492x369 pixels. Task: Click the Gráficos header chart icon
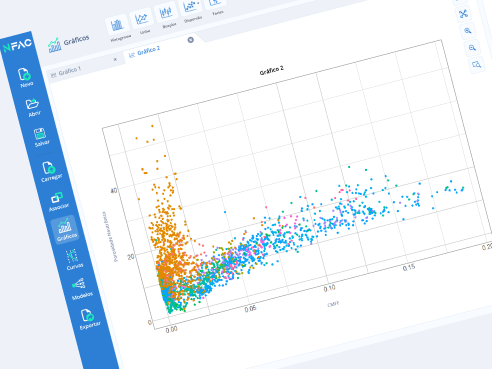(x=54, y=45)
